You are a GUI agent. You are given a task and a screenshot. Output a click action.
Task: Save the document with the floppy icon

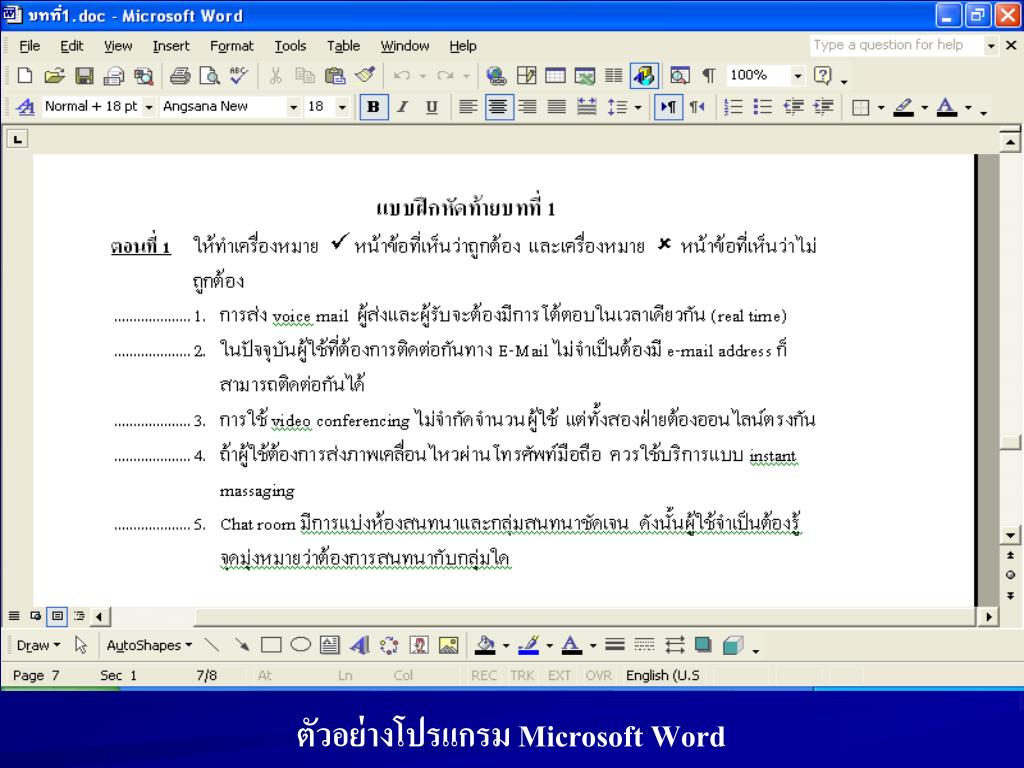[84, 76]
